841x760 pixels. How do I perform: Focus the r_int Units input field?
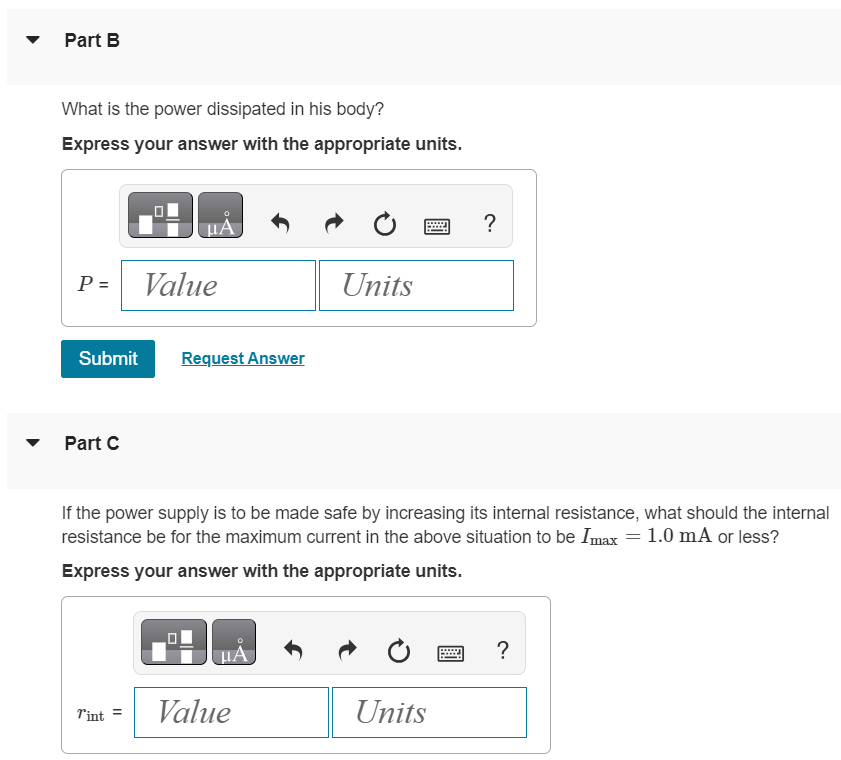tap(429, 712)
